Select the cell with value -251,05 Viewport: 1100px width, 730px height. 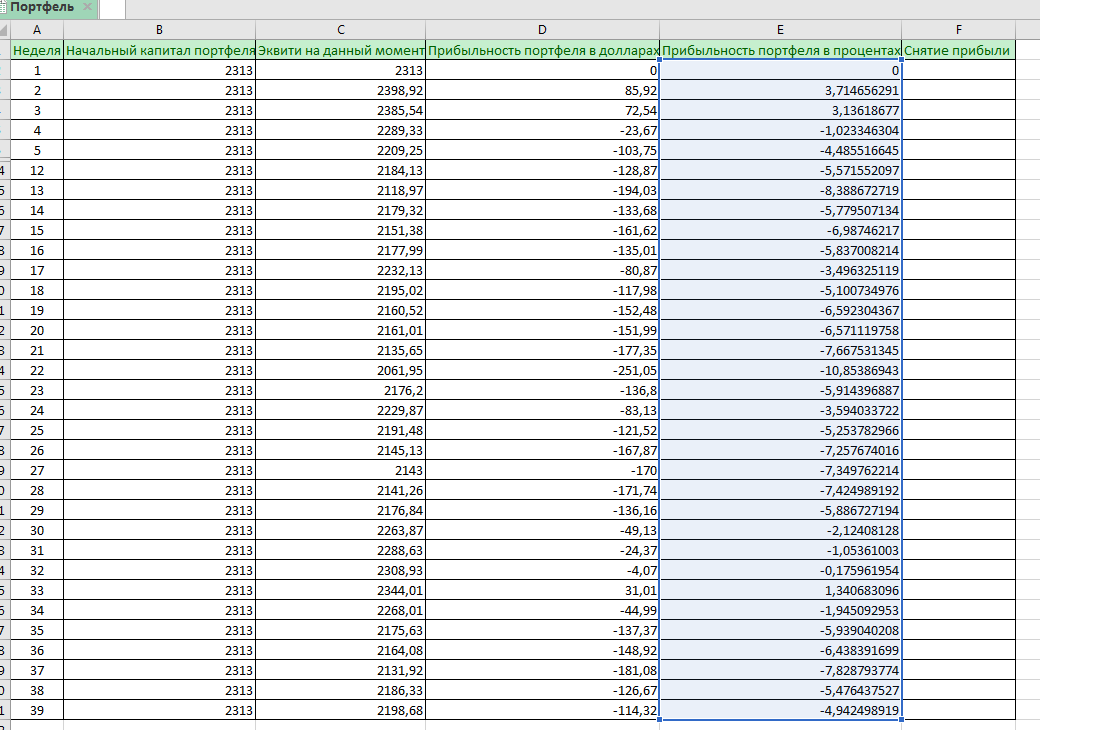pos(543,370)
